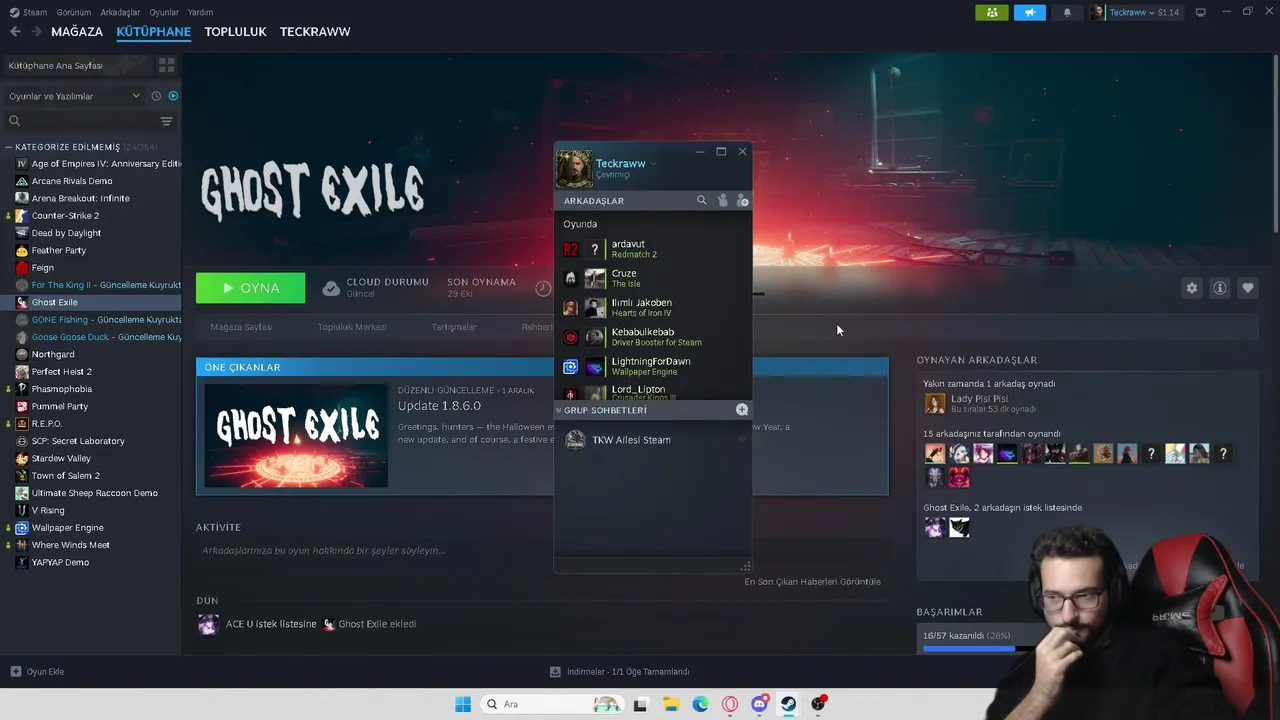Open Microsoft Edge from the taskbar

pos(701,704)
